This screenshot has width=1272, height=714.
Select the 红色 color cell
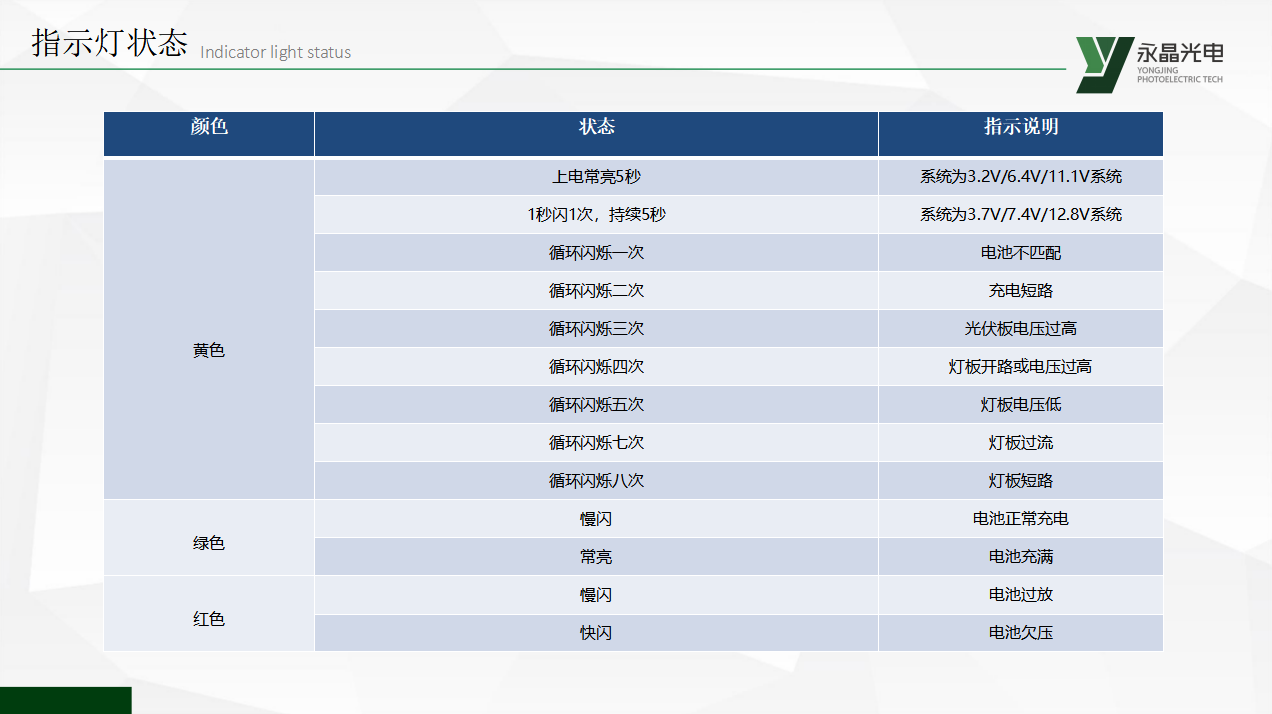click(209, 614)
